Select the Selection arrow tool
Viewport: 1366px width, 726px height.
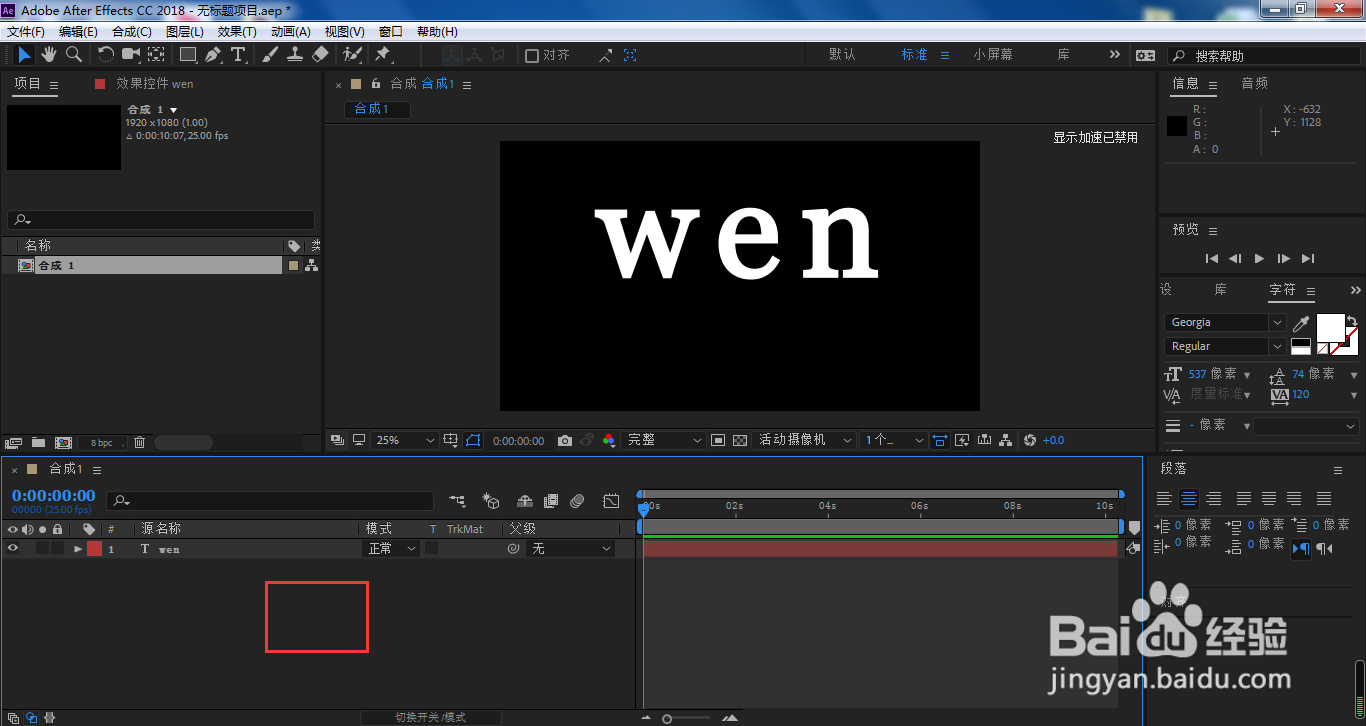(25, 55)
